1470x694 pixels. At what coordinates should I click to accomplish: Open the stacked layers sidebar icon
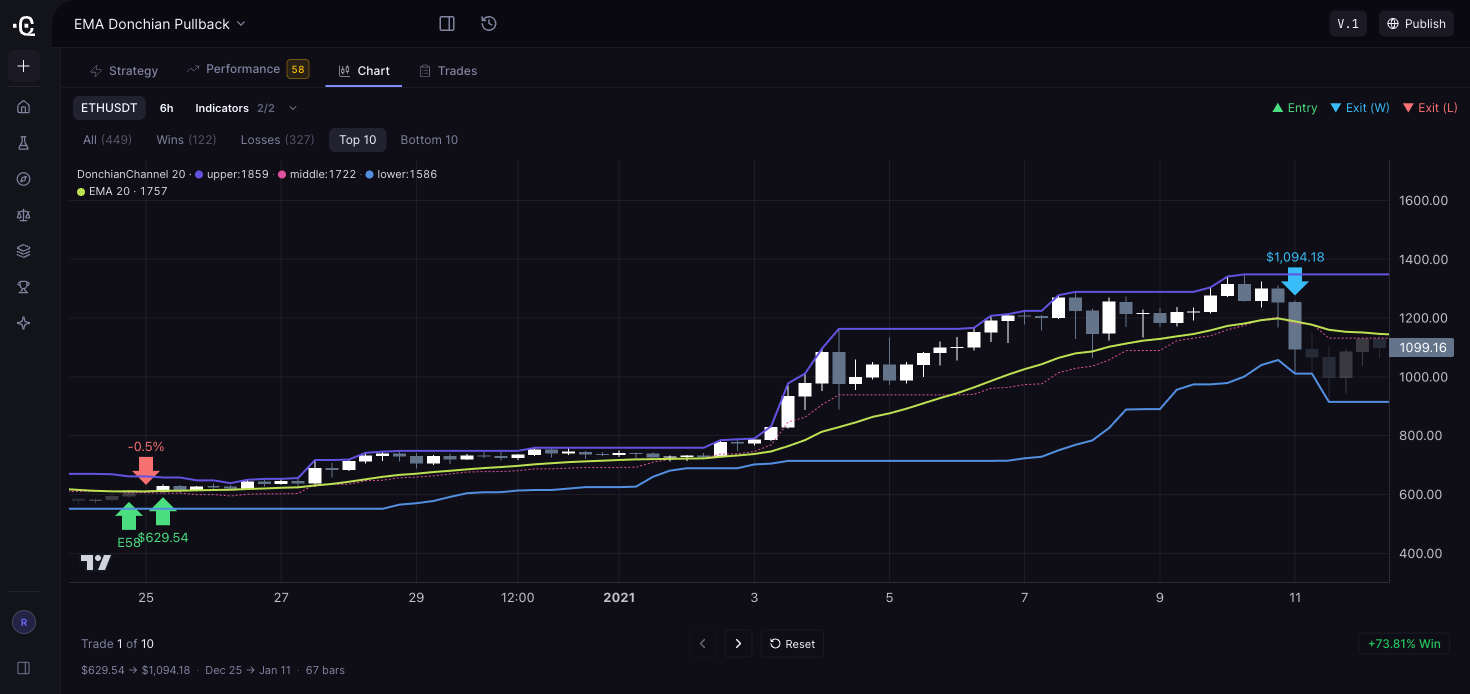click(x=24, y=251)
